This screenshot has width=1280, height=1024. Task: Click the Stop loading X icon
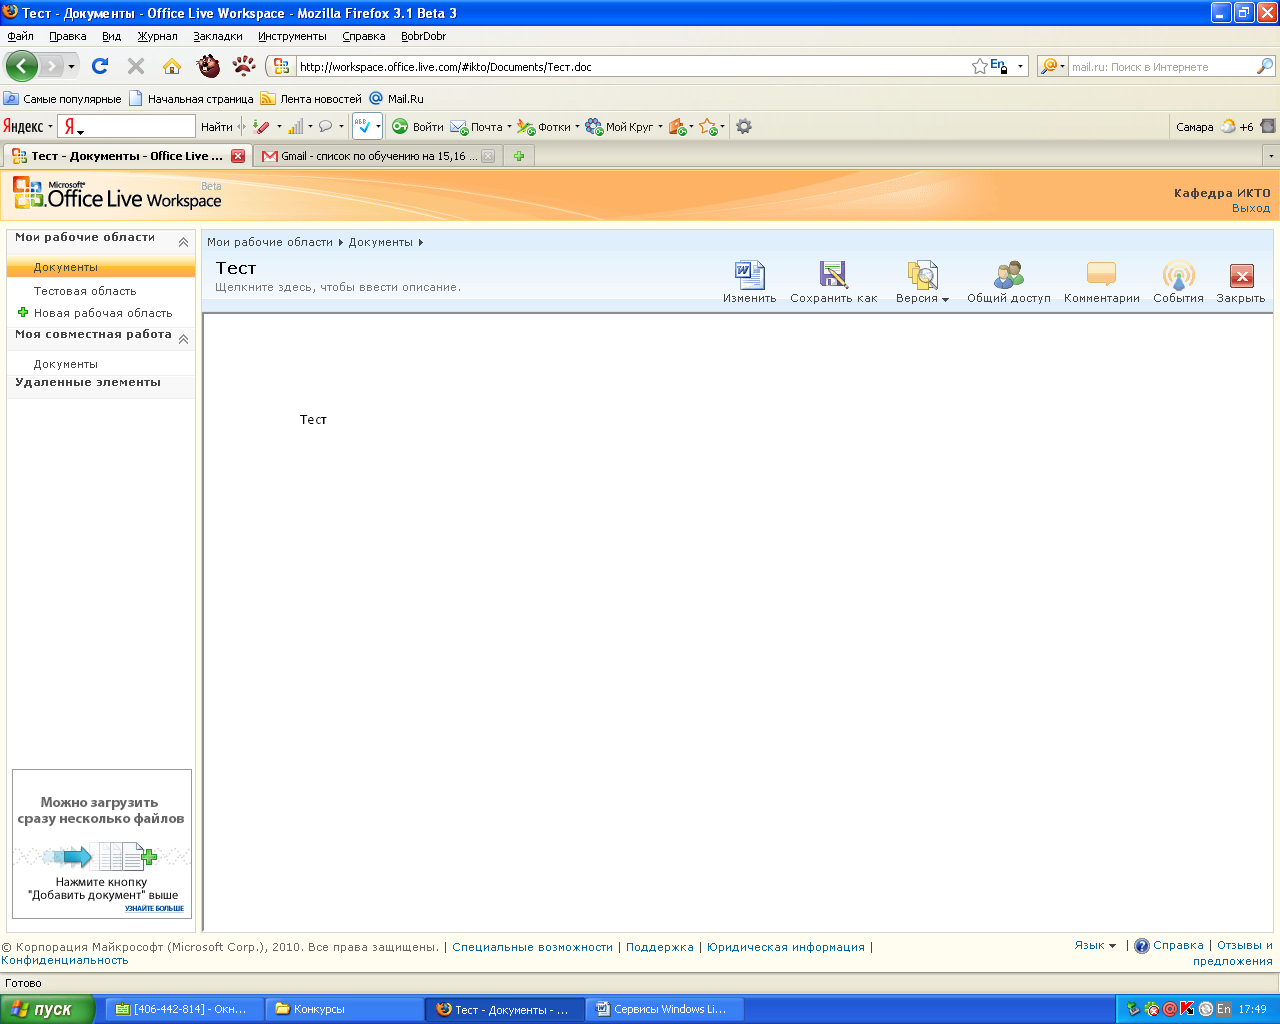coord(136,66)
